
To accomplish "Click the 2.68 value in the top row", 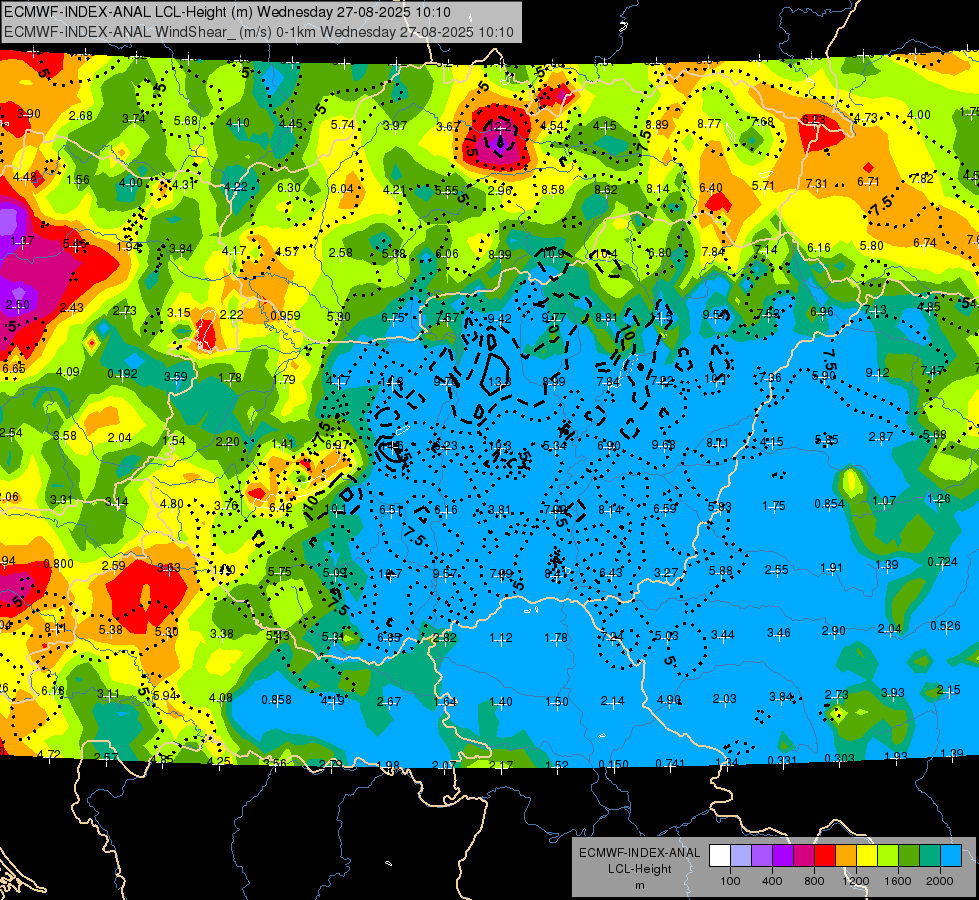I will tap(81, 116).
